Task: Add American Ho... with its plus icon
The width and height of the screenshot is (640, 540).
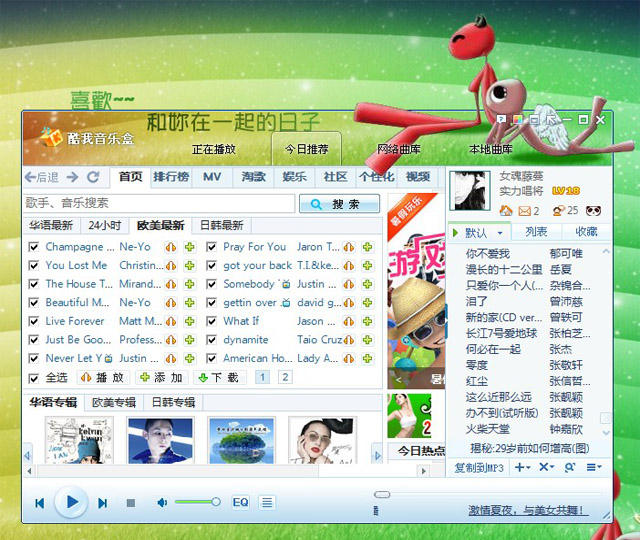Action: [367, 358]
